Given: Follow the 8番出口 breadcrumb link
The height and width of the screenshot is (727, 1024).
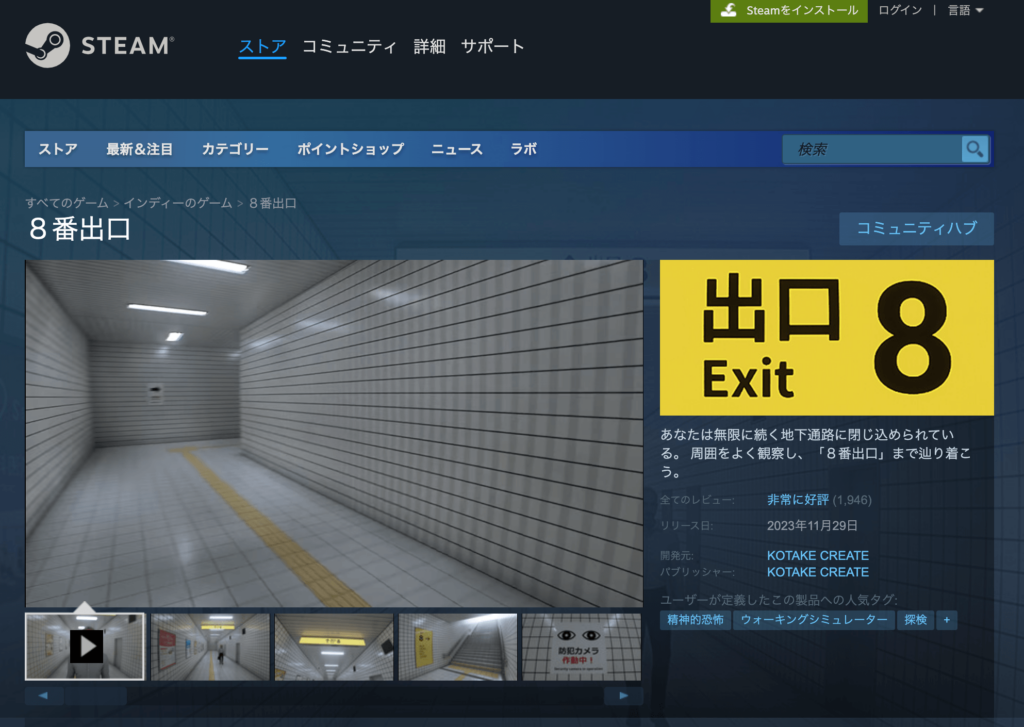Looking at the screenshot, I should 272,203.
